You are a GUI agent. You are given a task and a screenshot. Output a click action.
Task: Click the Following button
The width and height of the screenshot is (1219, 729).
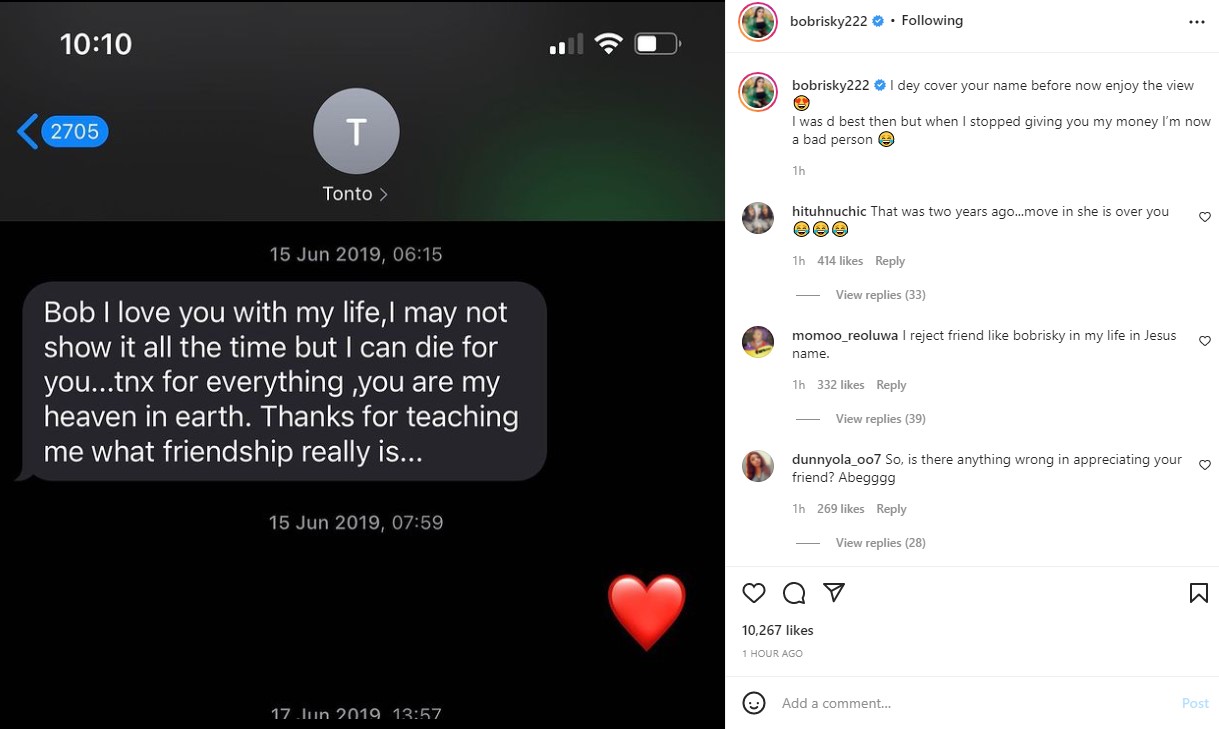click(x=932, y=20)
